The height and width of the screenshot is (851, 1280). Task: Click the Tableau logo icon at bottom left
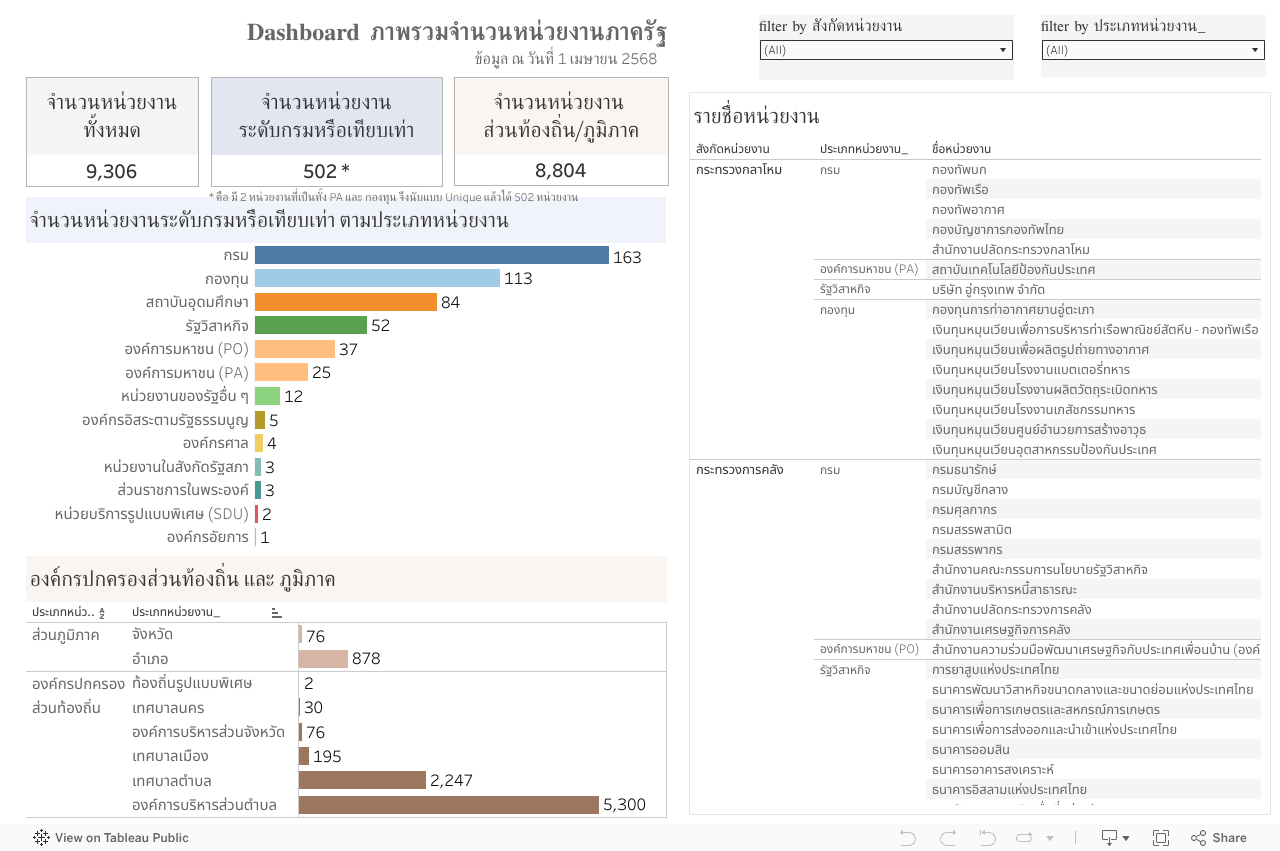click(41, 837)
